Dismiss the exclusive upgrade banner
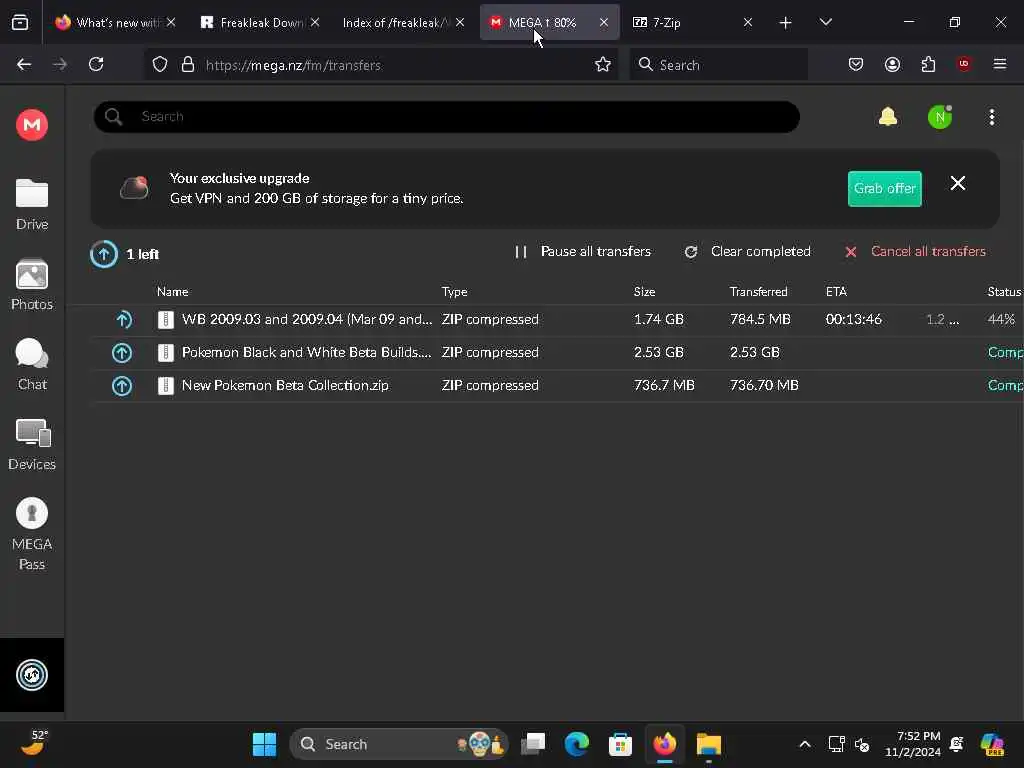 pyautogui.click(x=957, y=184)
